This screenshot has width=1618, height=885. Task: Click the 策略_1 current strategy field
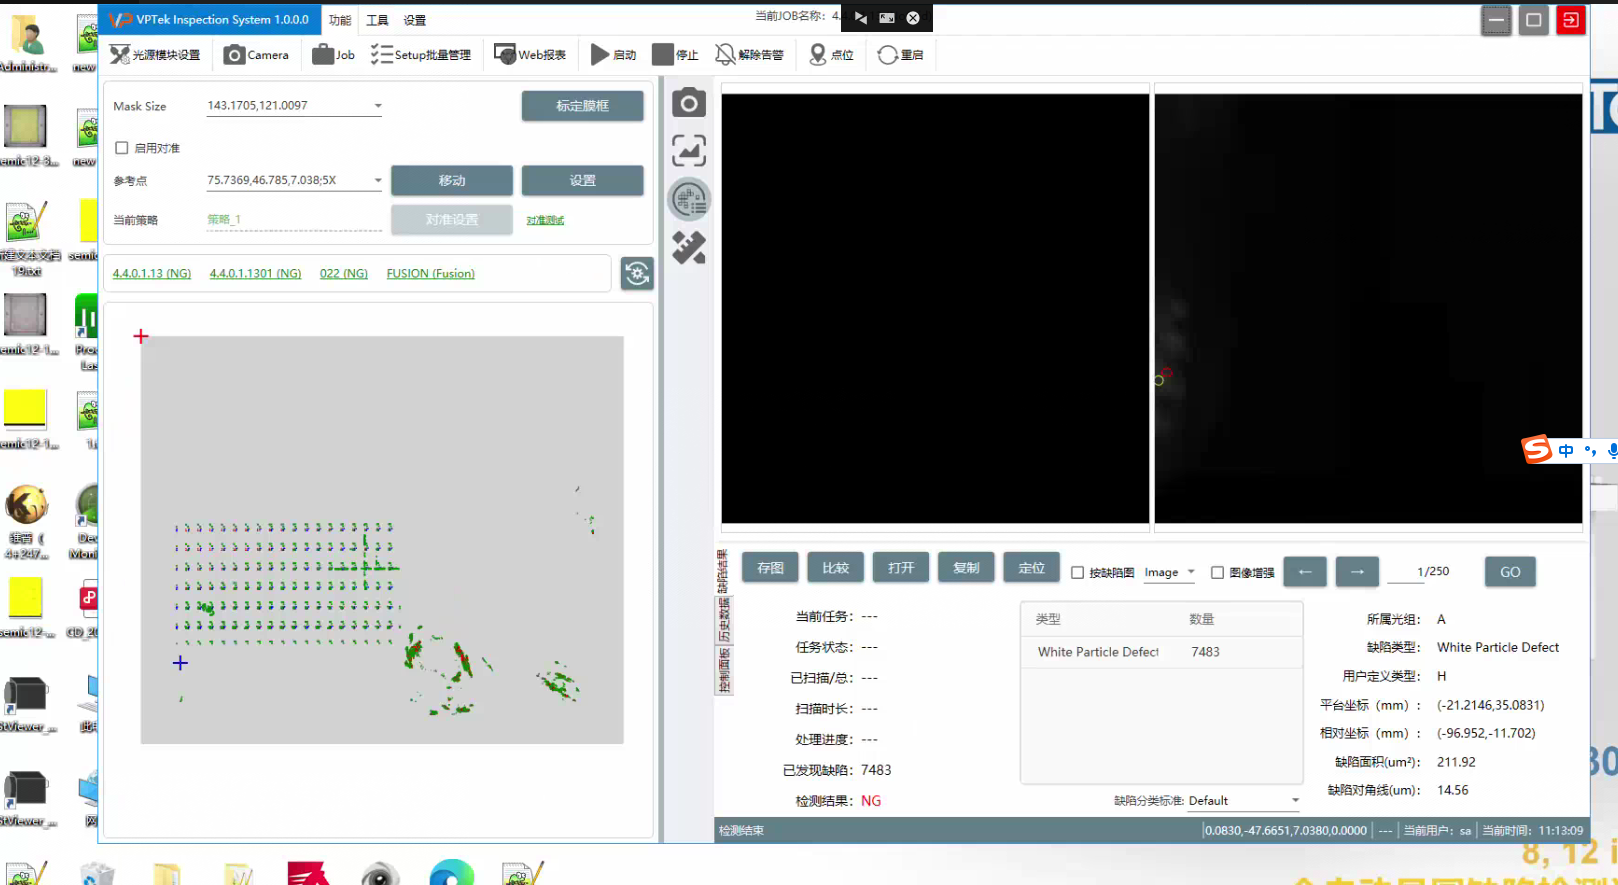[x=294, y=220]
